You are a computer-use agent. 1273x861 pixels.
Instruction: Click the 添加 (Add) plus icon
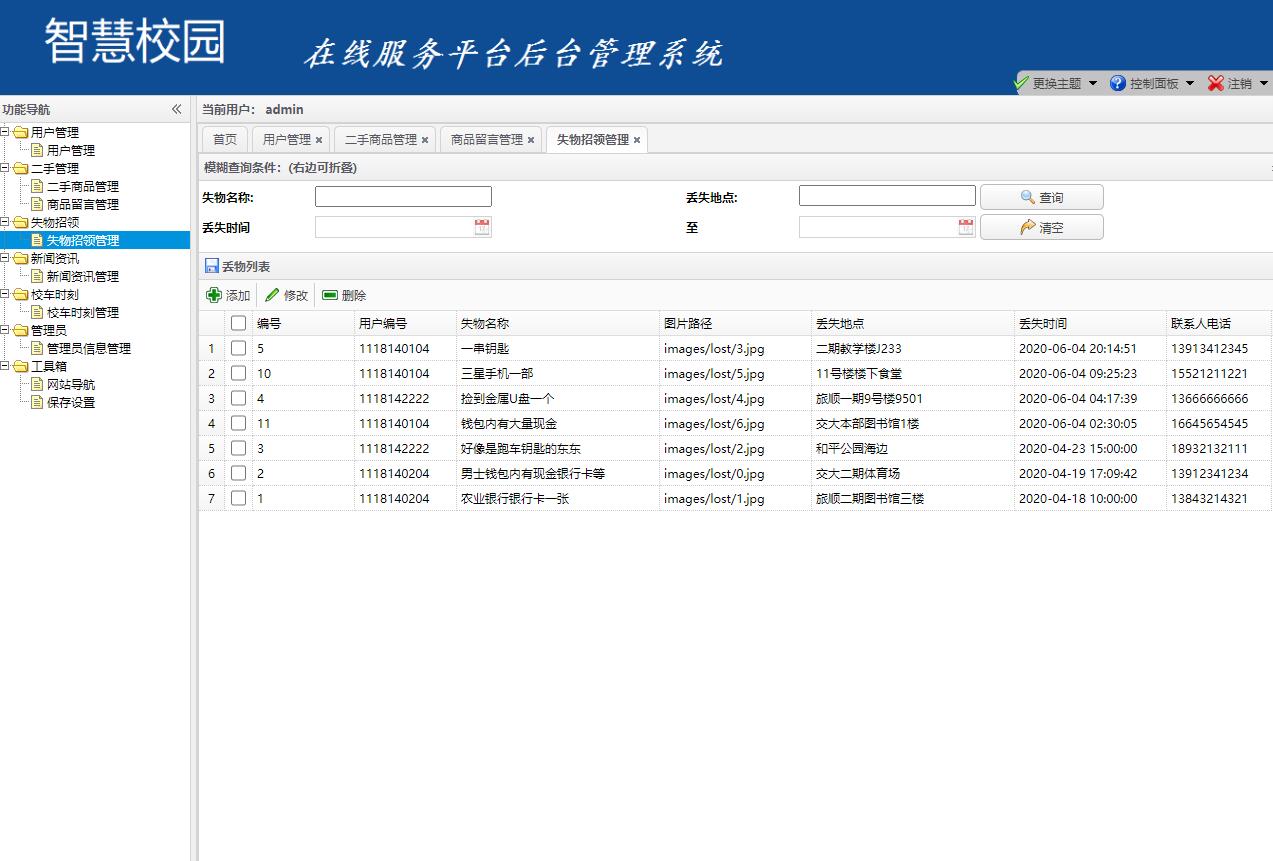click(x=213, y=294)
